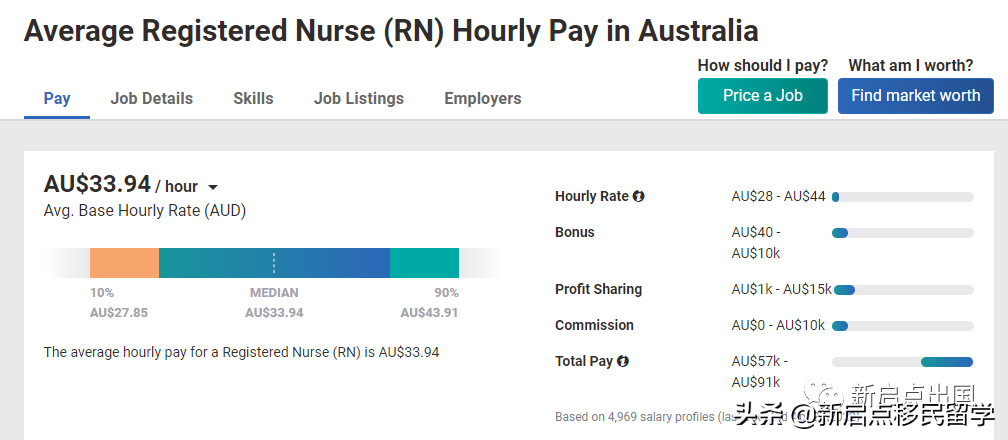Click the median marker on the pay bar

274,263
